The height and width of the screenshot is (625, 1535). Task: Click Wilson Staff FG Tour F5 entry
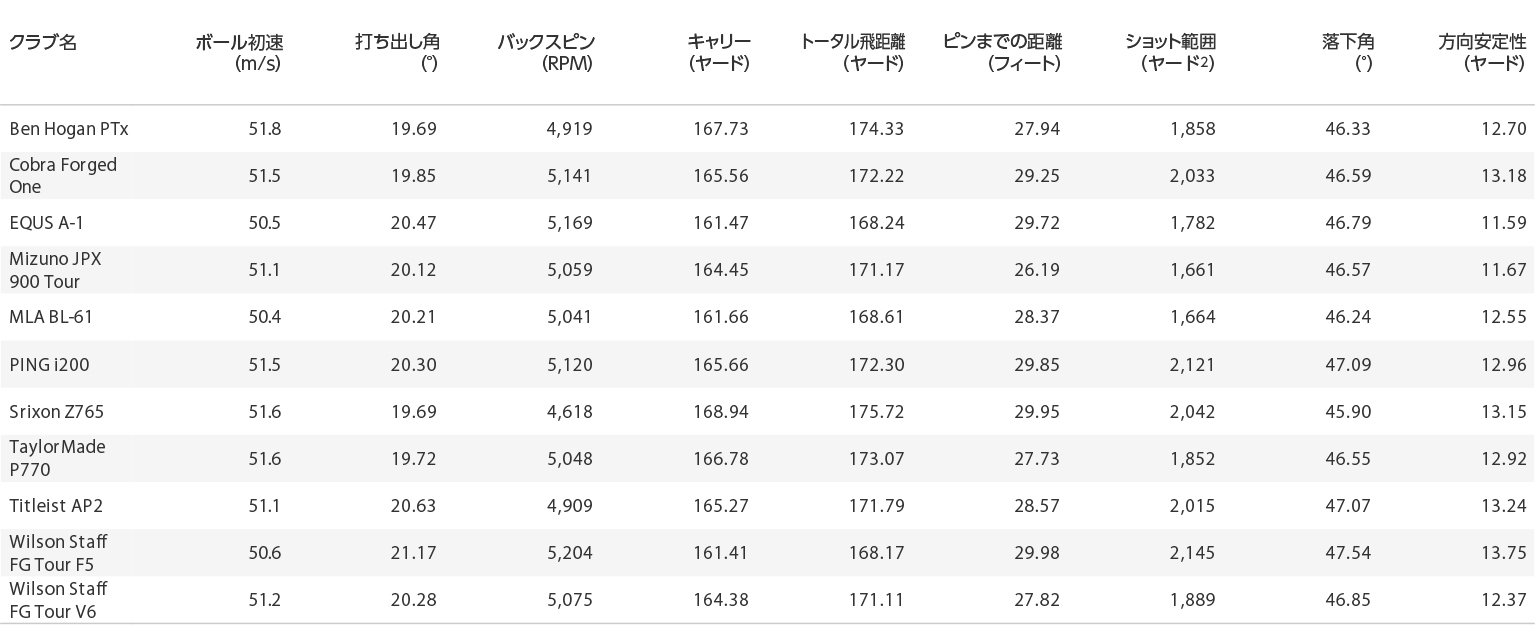click(58, 553)
